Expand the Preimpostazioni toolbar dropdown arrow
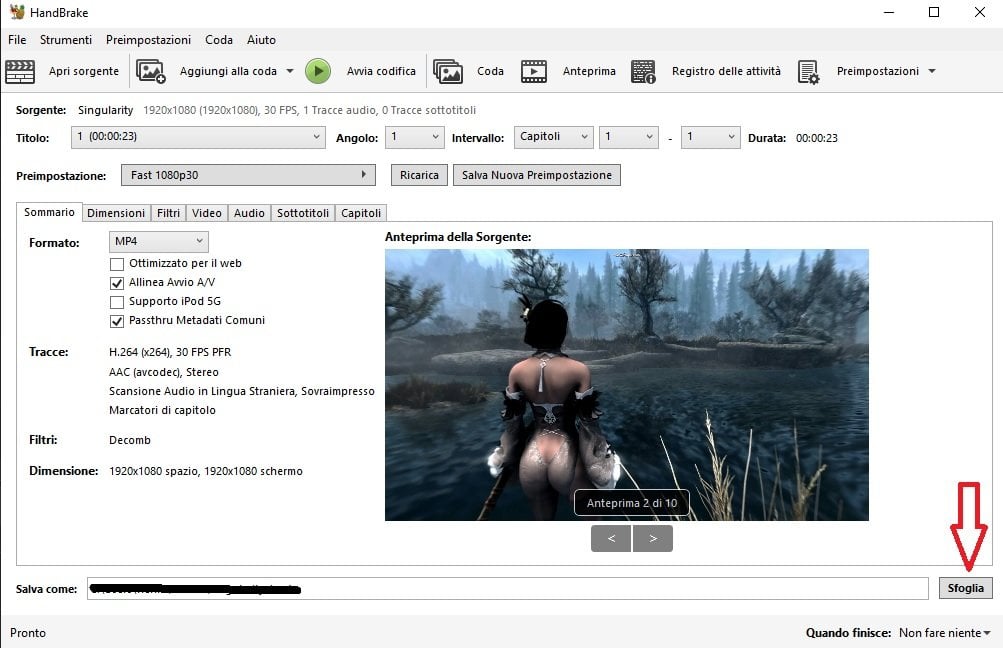Screen dimensions: 1003x648 click(932, 71)
